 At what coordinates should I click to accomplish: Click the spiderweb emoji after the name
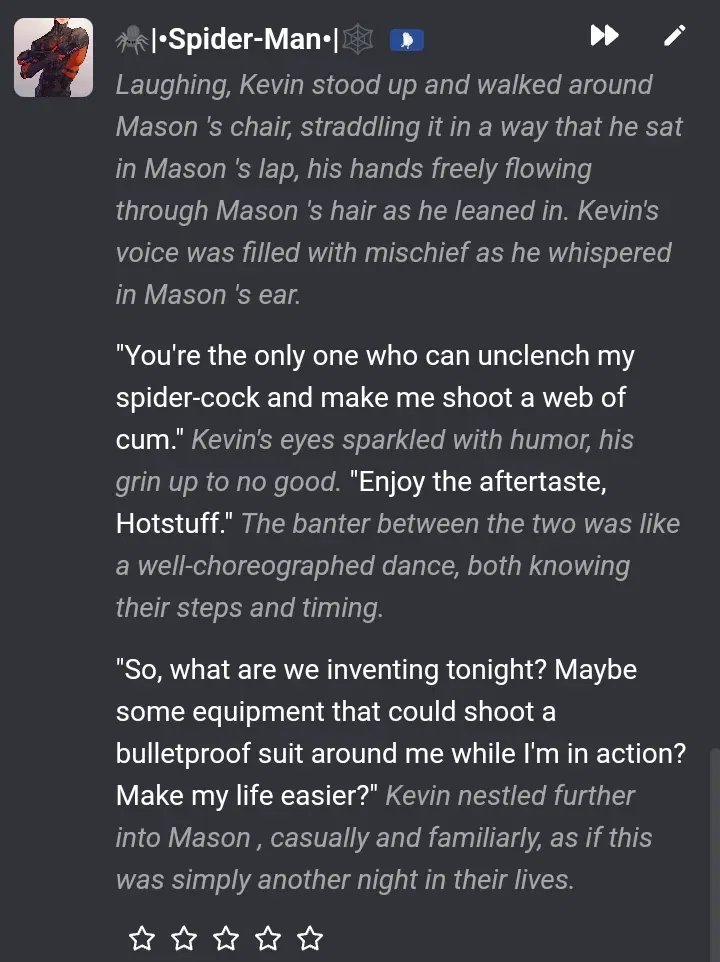pos(357,40)
